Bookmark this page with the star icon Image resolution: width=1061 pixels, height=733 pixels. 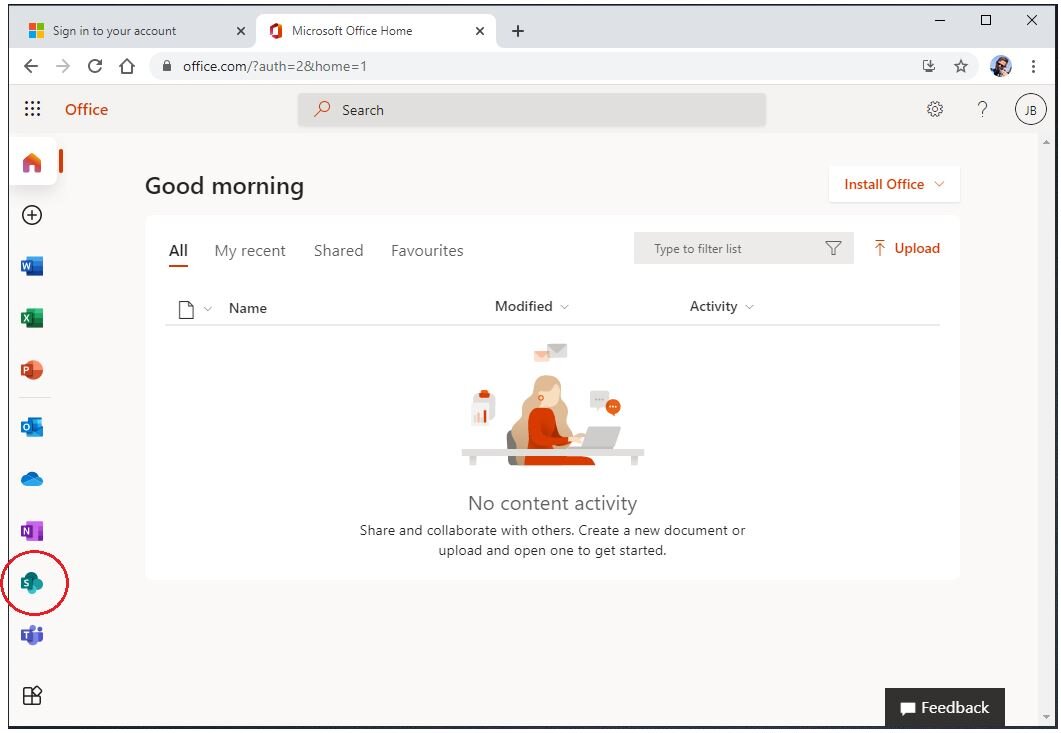tap(960, 66)
